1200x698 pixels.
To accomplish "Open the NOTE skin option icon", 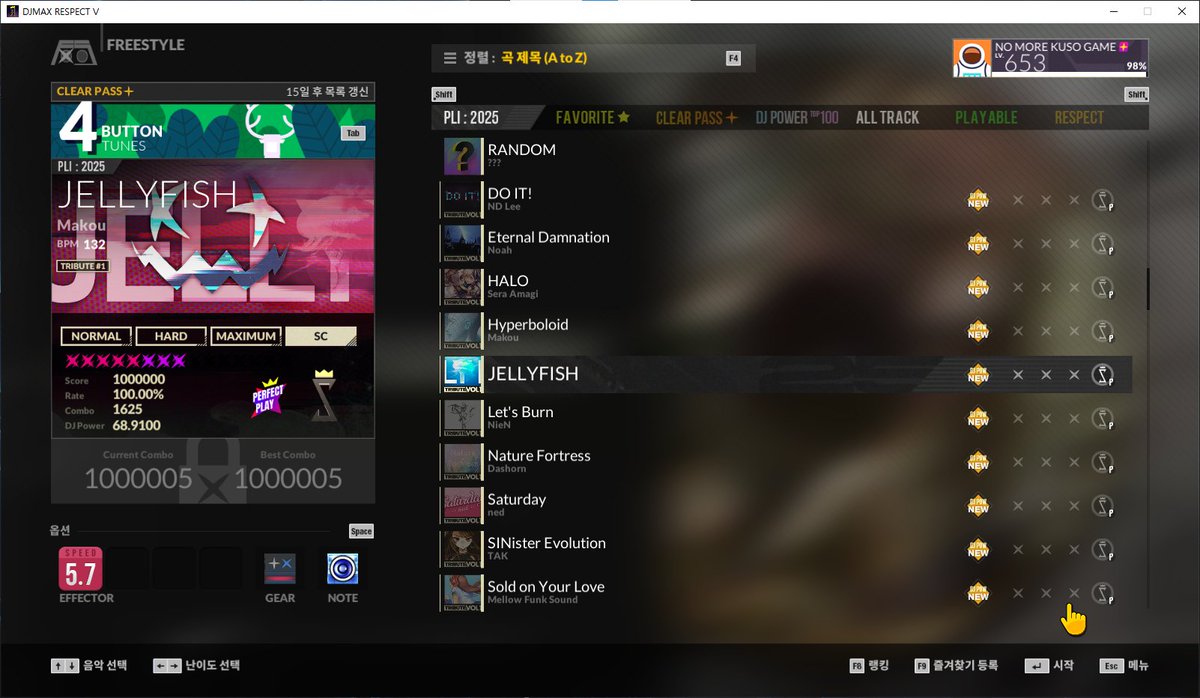I will pos(343,569).
